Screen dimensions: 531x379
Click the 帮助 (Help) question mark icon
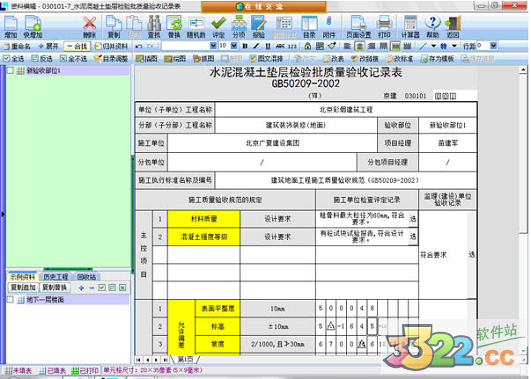[x=432, y=27]
